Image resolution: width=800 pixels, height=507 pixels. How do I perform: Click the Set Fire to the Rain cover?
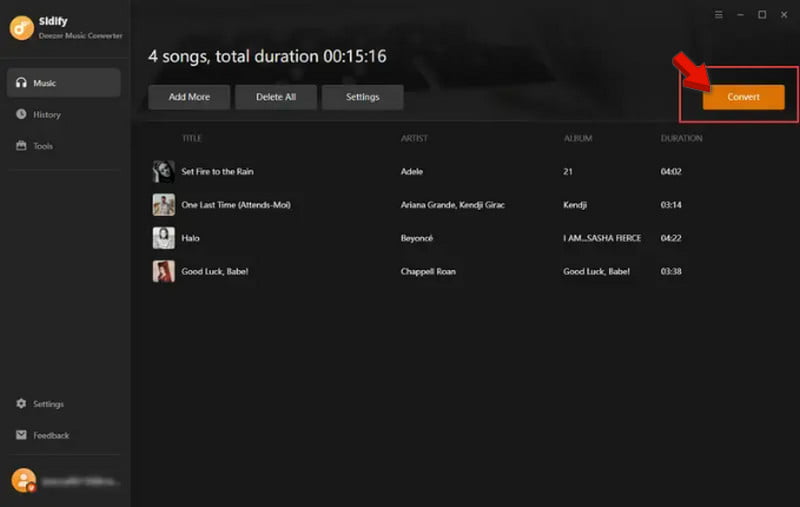(x=164, y=171)
